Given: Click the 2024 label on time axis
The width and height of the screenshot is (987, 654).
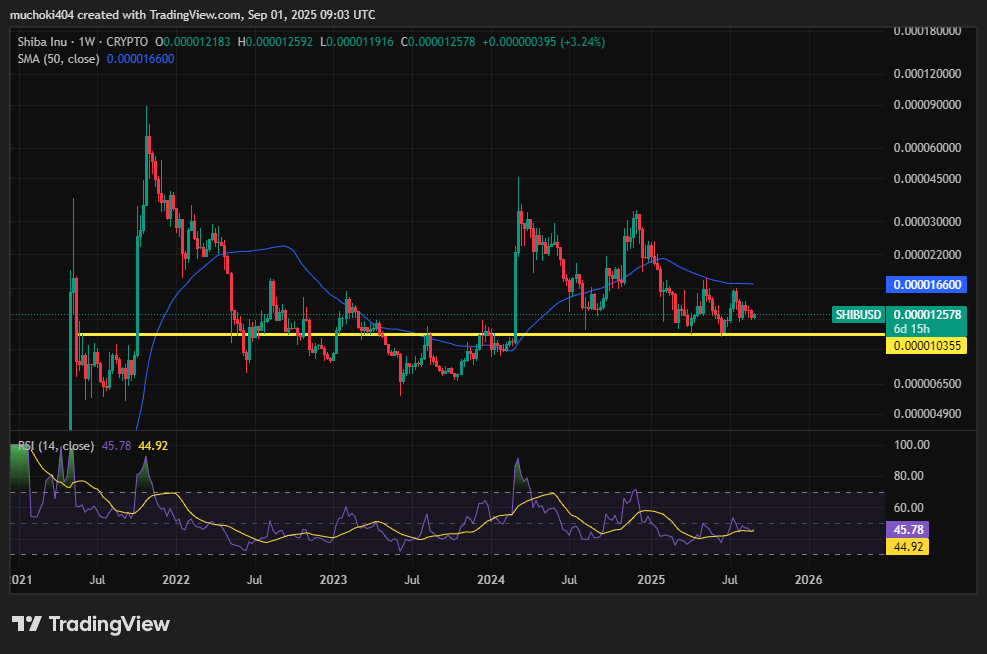Looking at the screenshot, I should [492, 579].
